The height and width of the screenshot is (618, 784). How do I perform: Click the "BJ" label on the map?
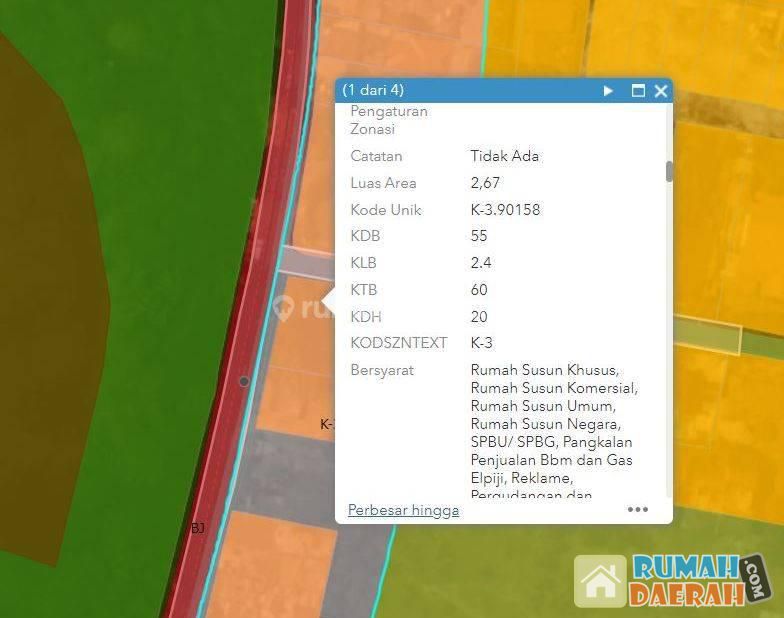click(197, 528)
